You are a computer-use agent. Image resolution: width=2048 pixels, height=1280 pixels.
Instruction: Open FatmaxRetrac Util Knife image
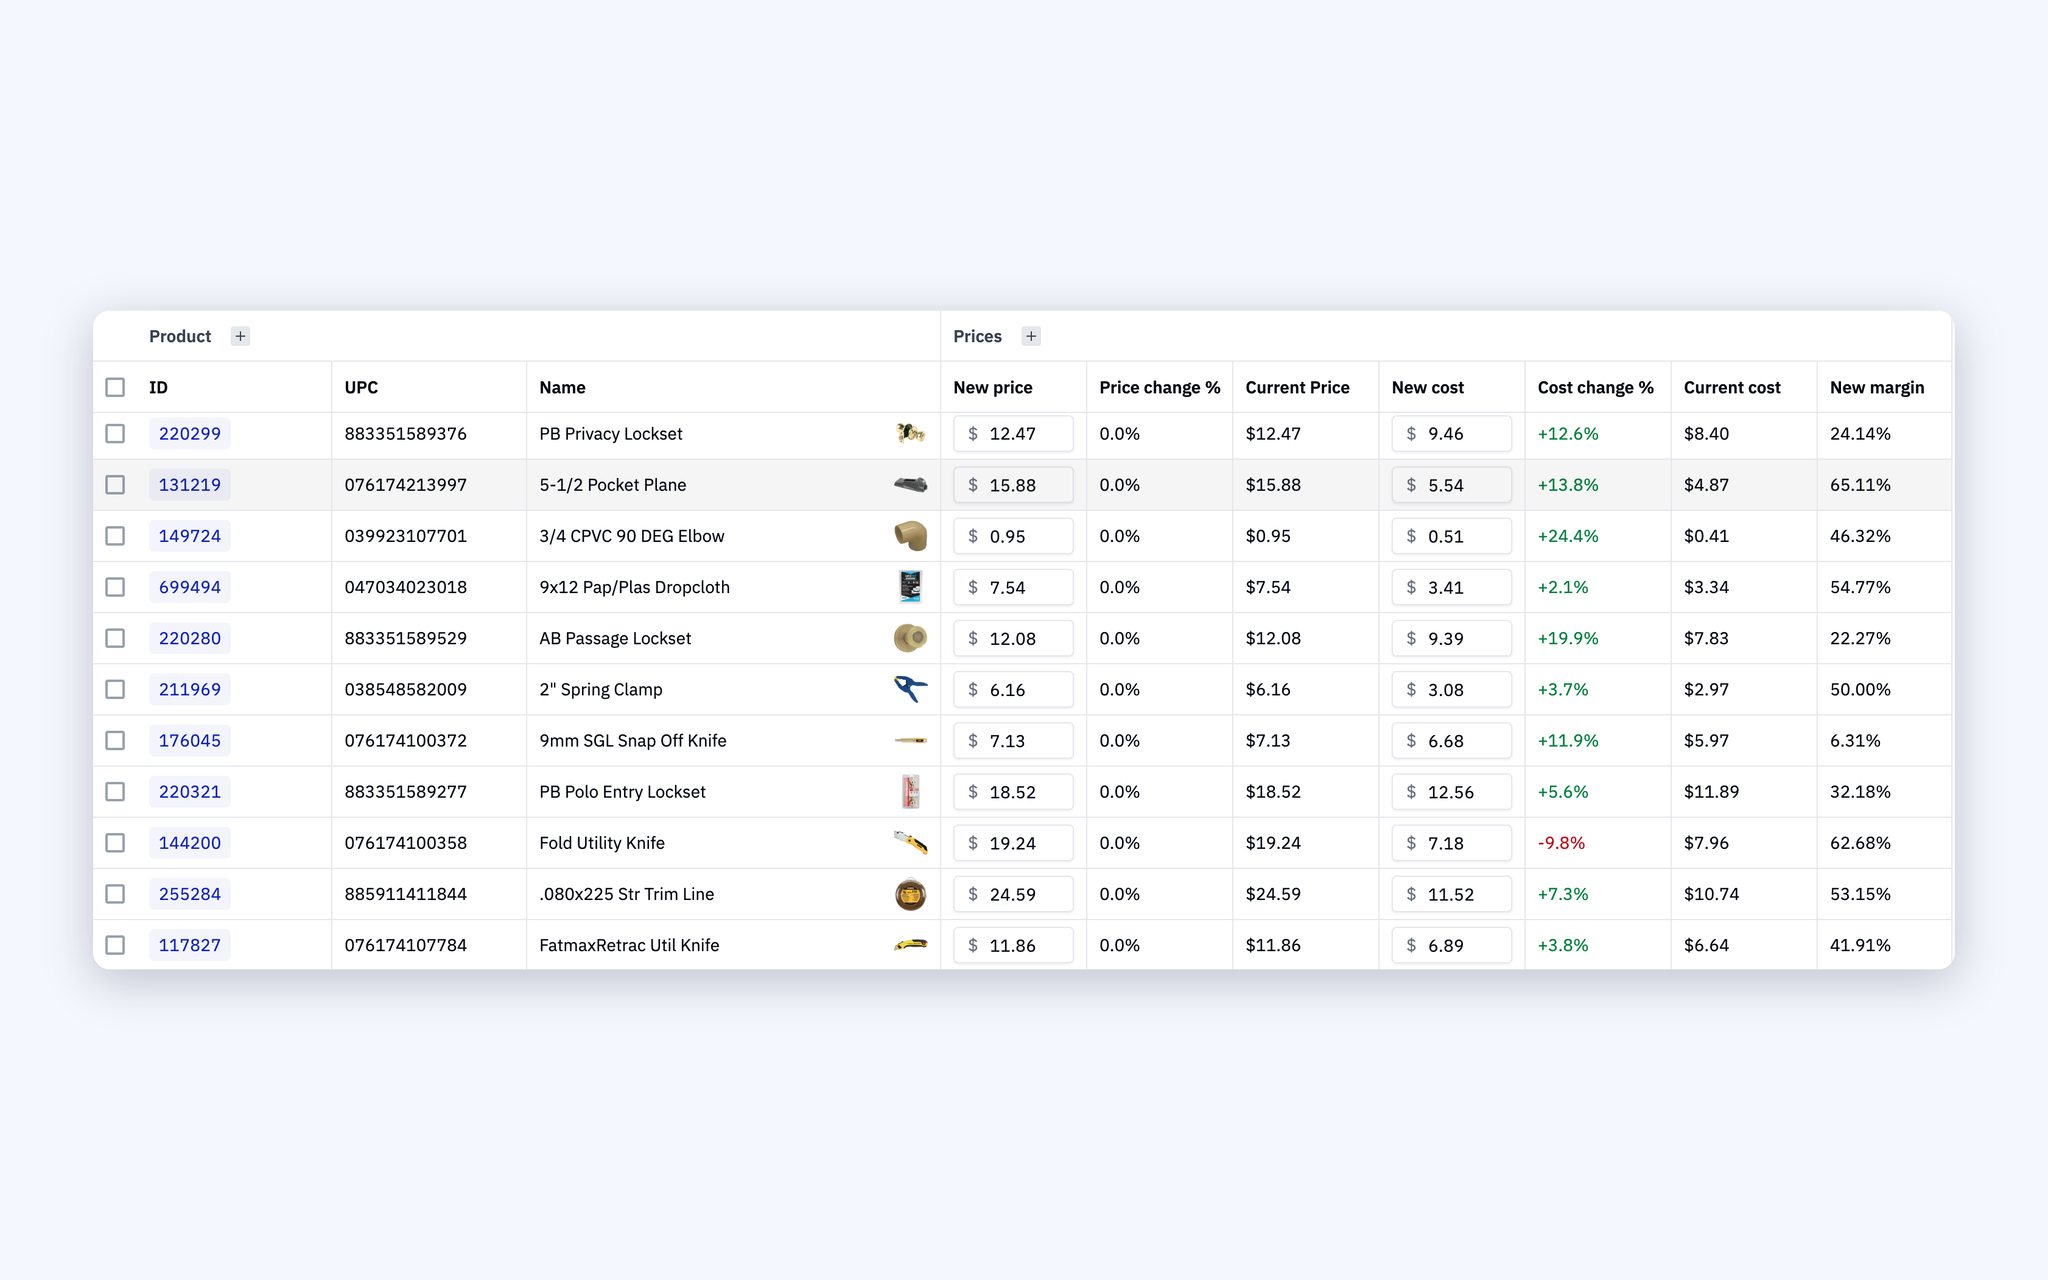(910, 945)
